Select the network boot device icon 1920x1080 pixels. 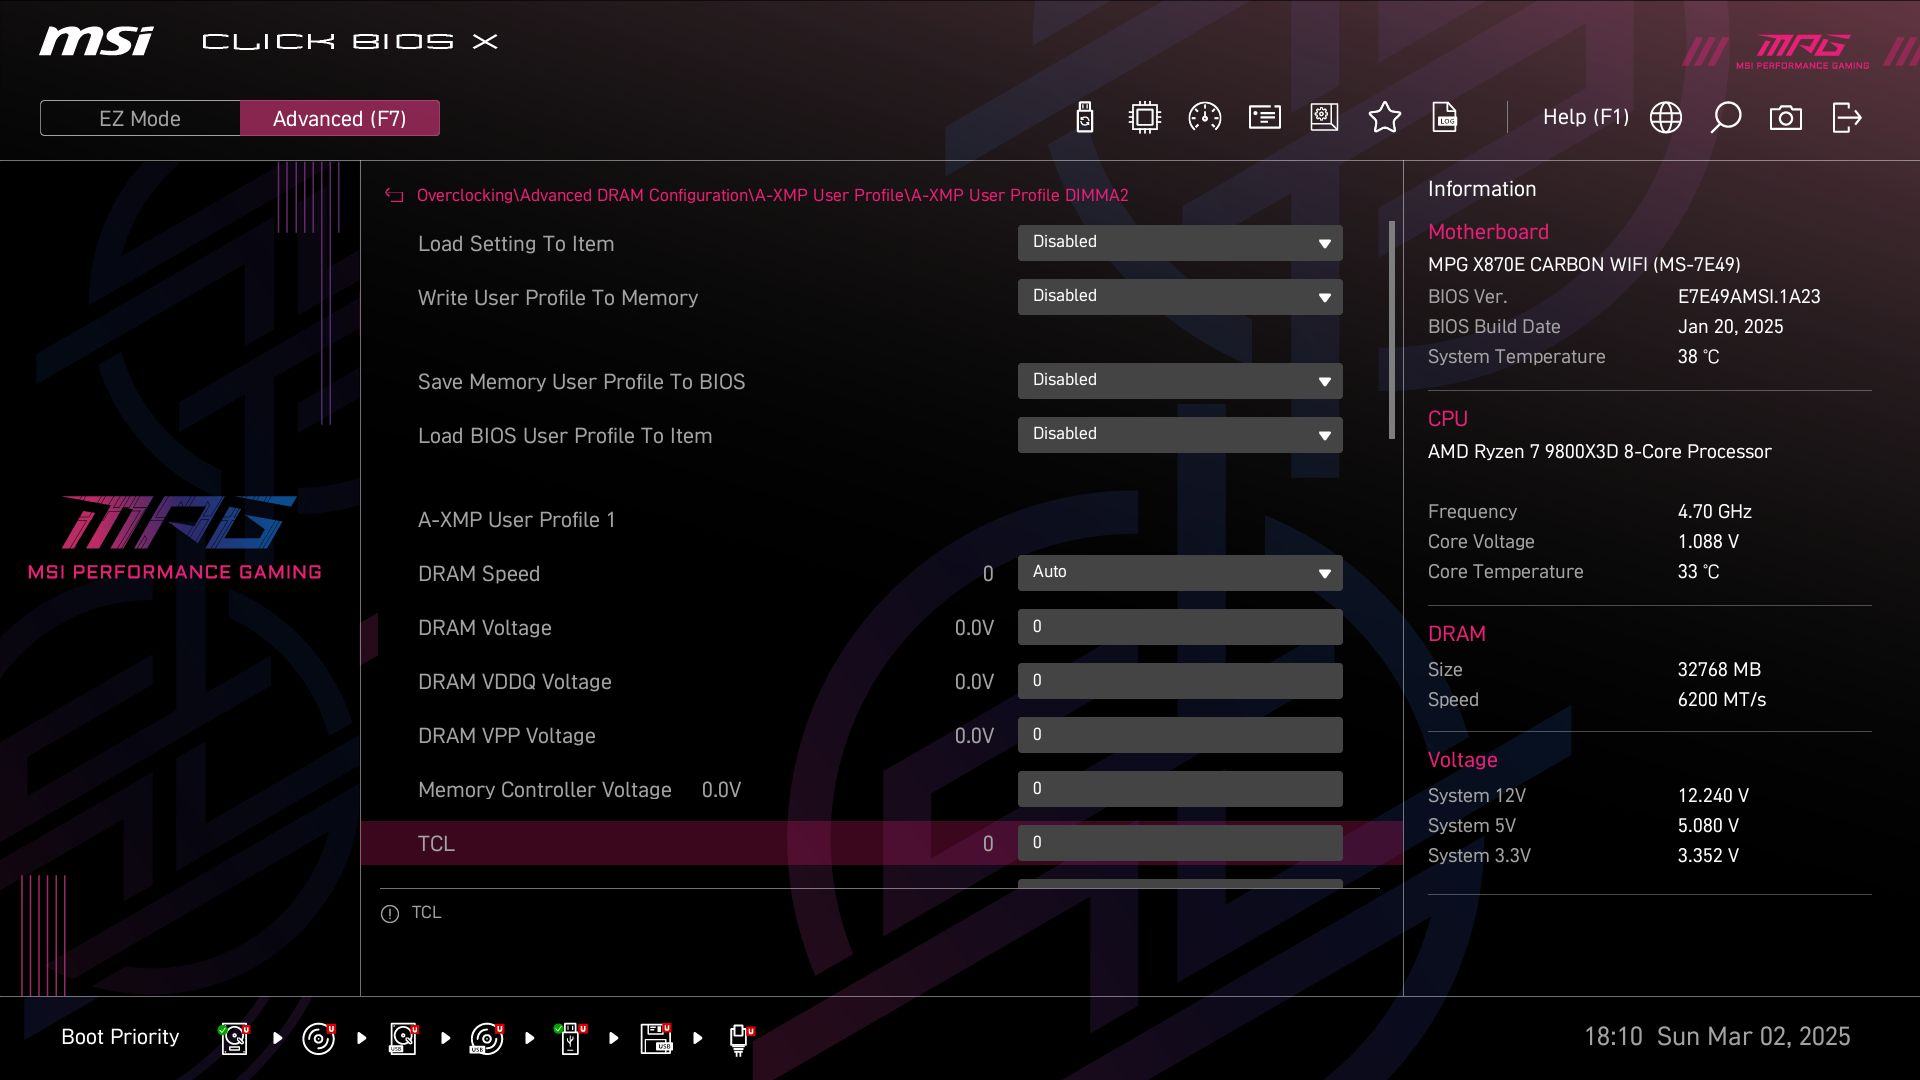point(739,1038)
